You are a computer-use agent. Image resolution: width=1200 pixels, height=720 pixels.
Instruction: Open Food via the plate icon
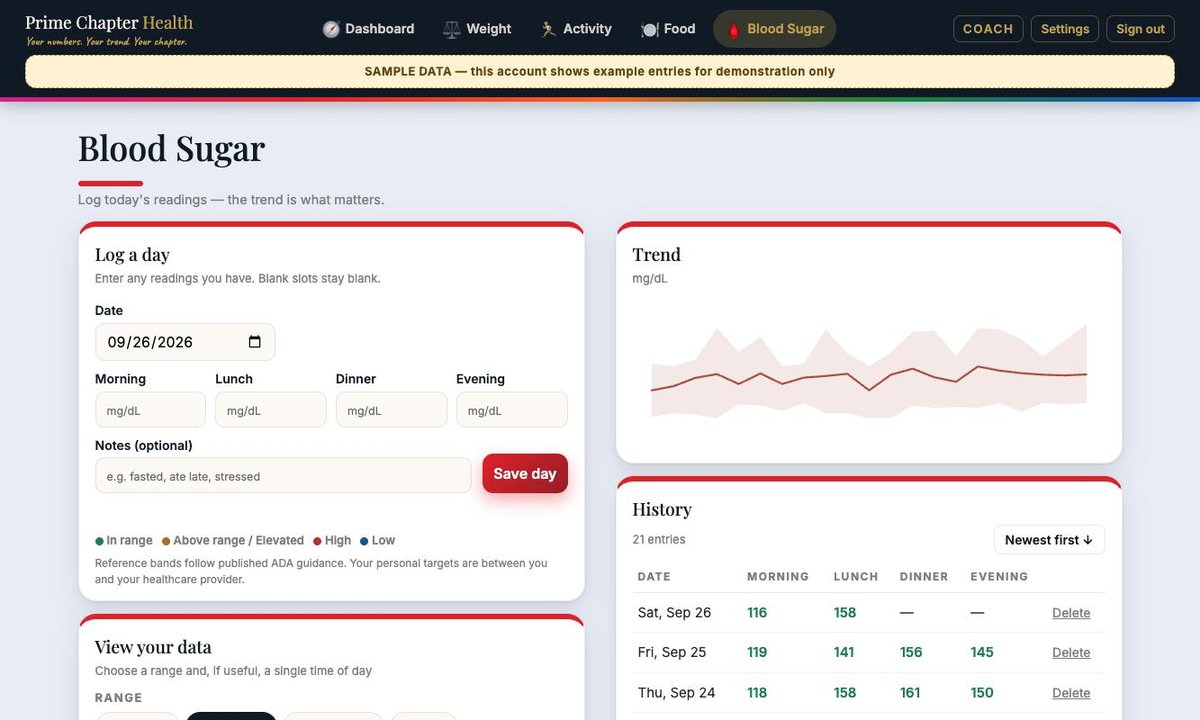[x=650, y=29]
